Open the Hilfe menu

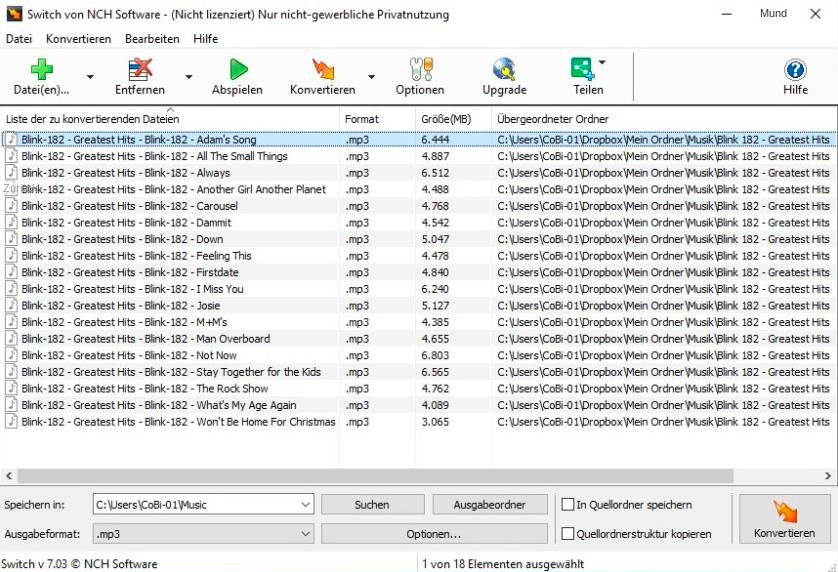point(206,38)
